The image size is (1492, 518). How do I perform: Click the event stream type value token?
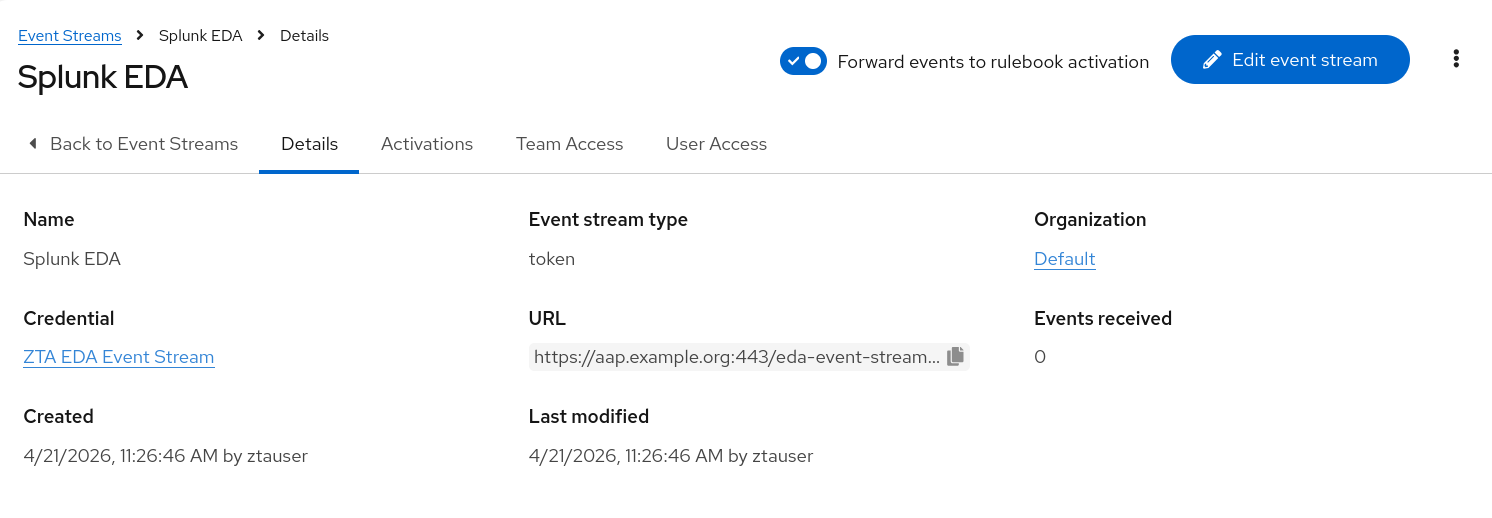coord(552,259)
